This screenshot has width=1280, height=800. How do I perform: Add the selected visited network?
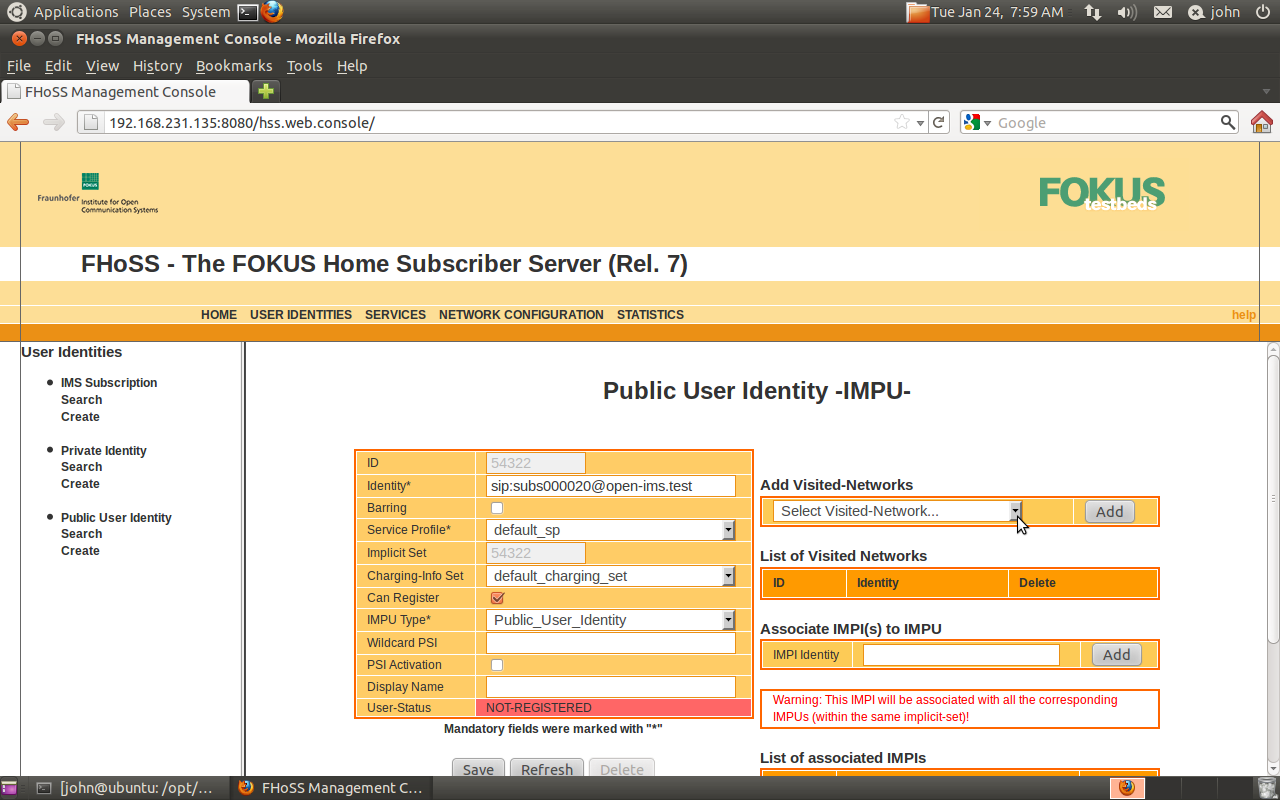tap(1110, 511)
